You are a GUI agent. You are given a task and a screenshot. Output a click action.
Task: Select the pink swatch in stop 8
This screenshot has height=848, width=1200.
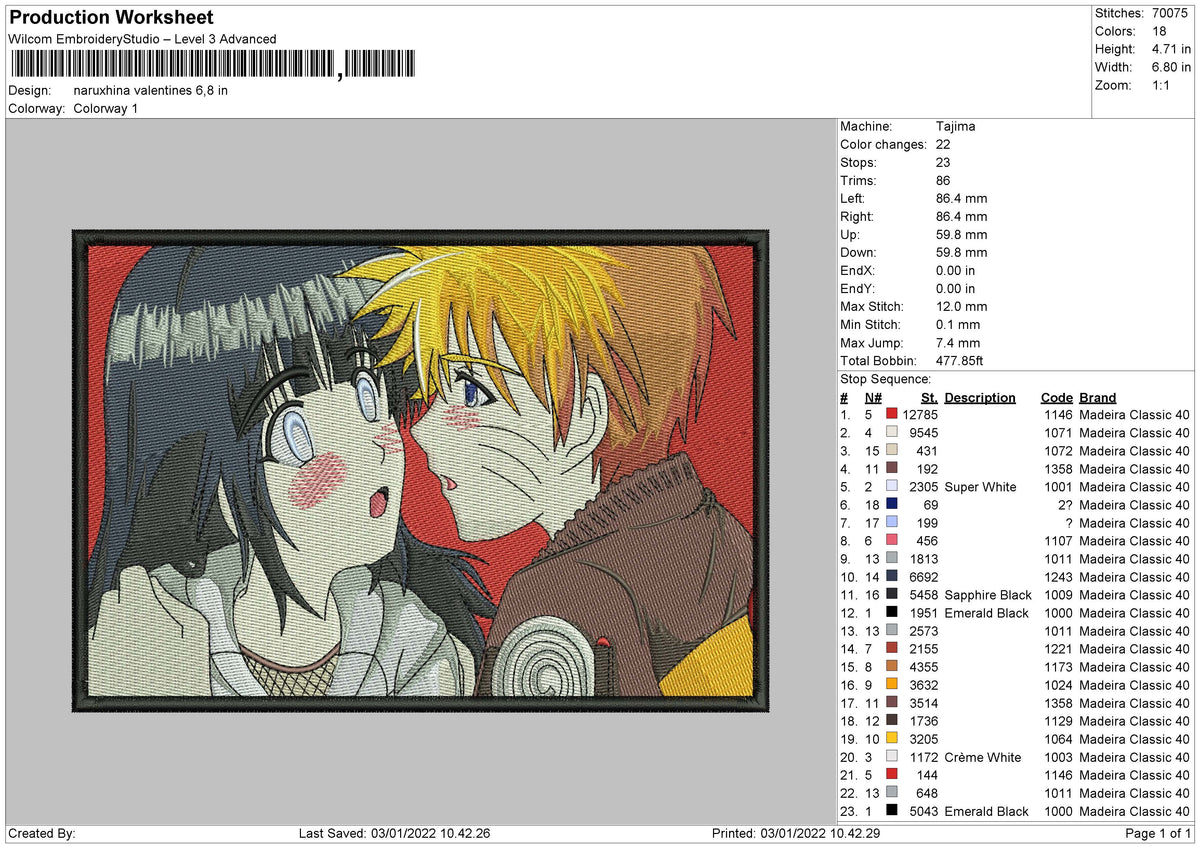[x=891, y=540]
